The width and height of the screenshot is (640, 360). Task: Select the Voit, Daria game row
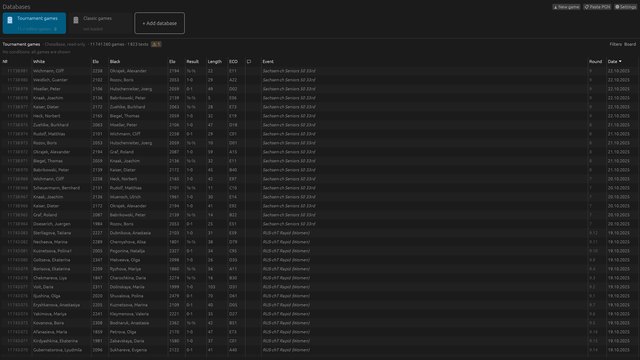[x=320, y=287]
